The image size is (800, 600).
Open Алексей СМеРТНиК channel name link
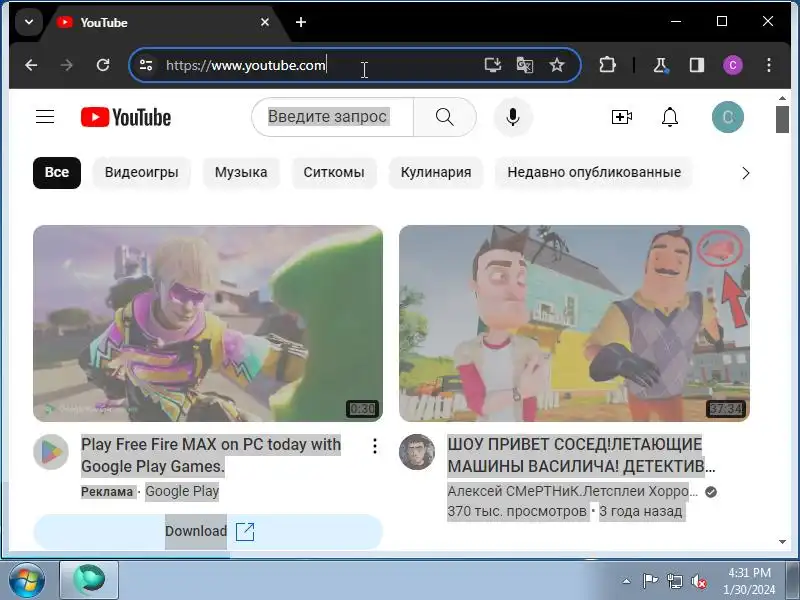point(572,491)
